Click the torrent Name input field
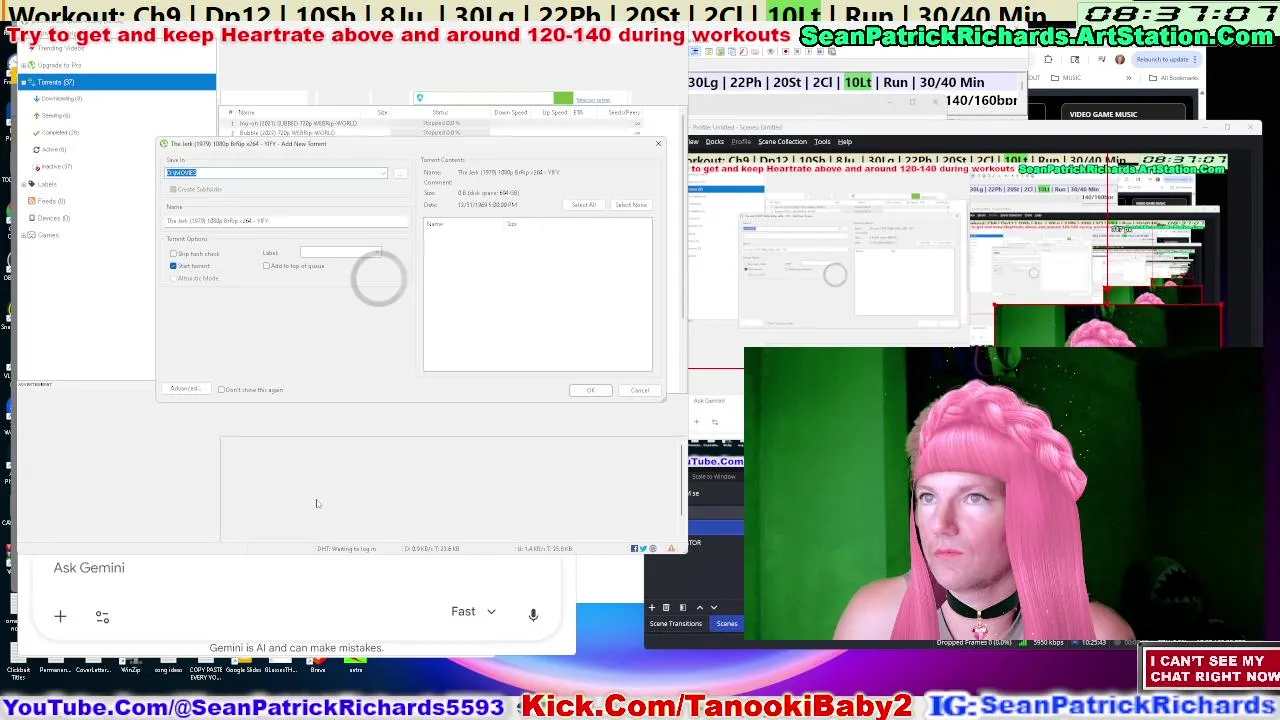Image resolution: width=1280 pixels, height=720 pixels. pyautogui.click(x=287, y=220)
